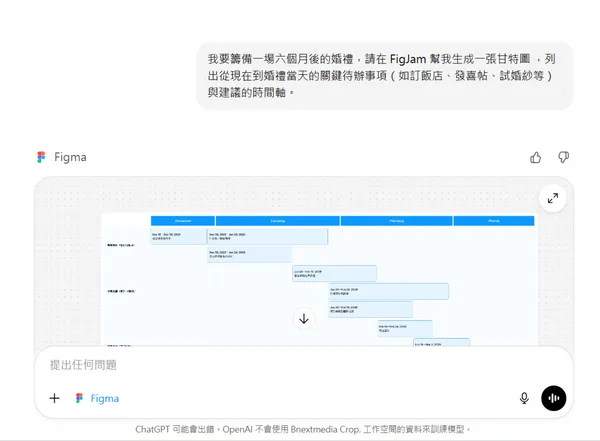
Task: Click the top-row task bar starting Dec 30
Action: coord(267,236)
